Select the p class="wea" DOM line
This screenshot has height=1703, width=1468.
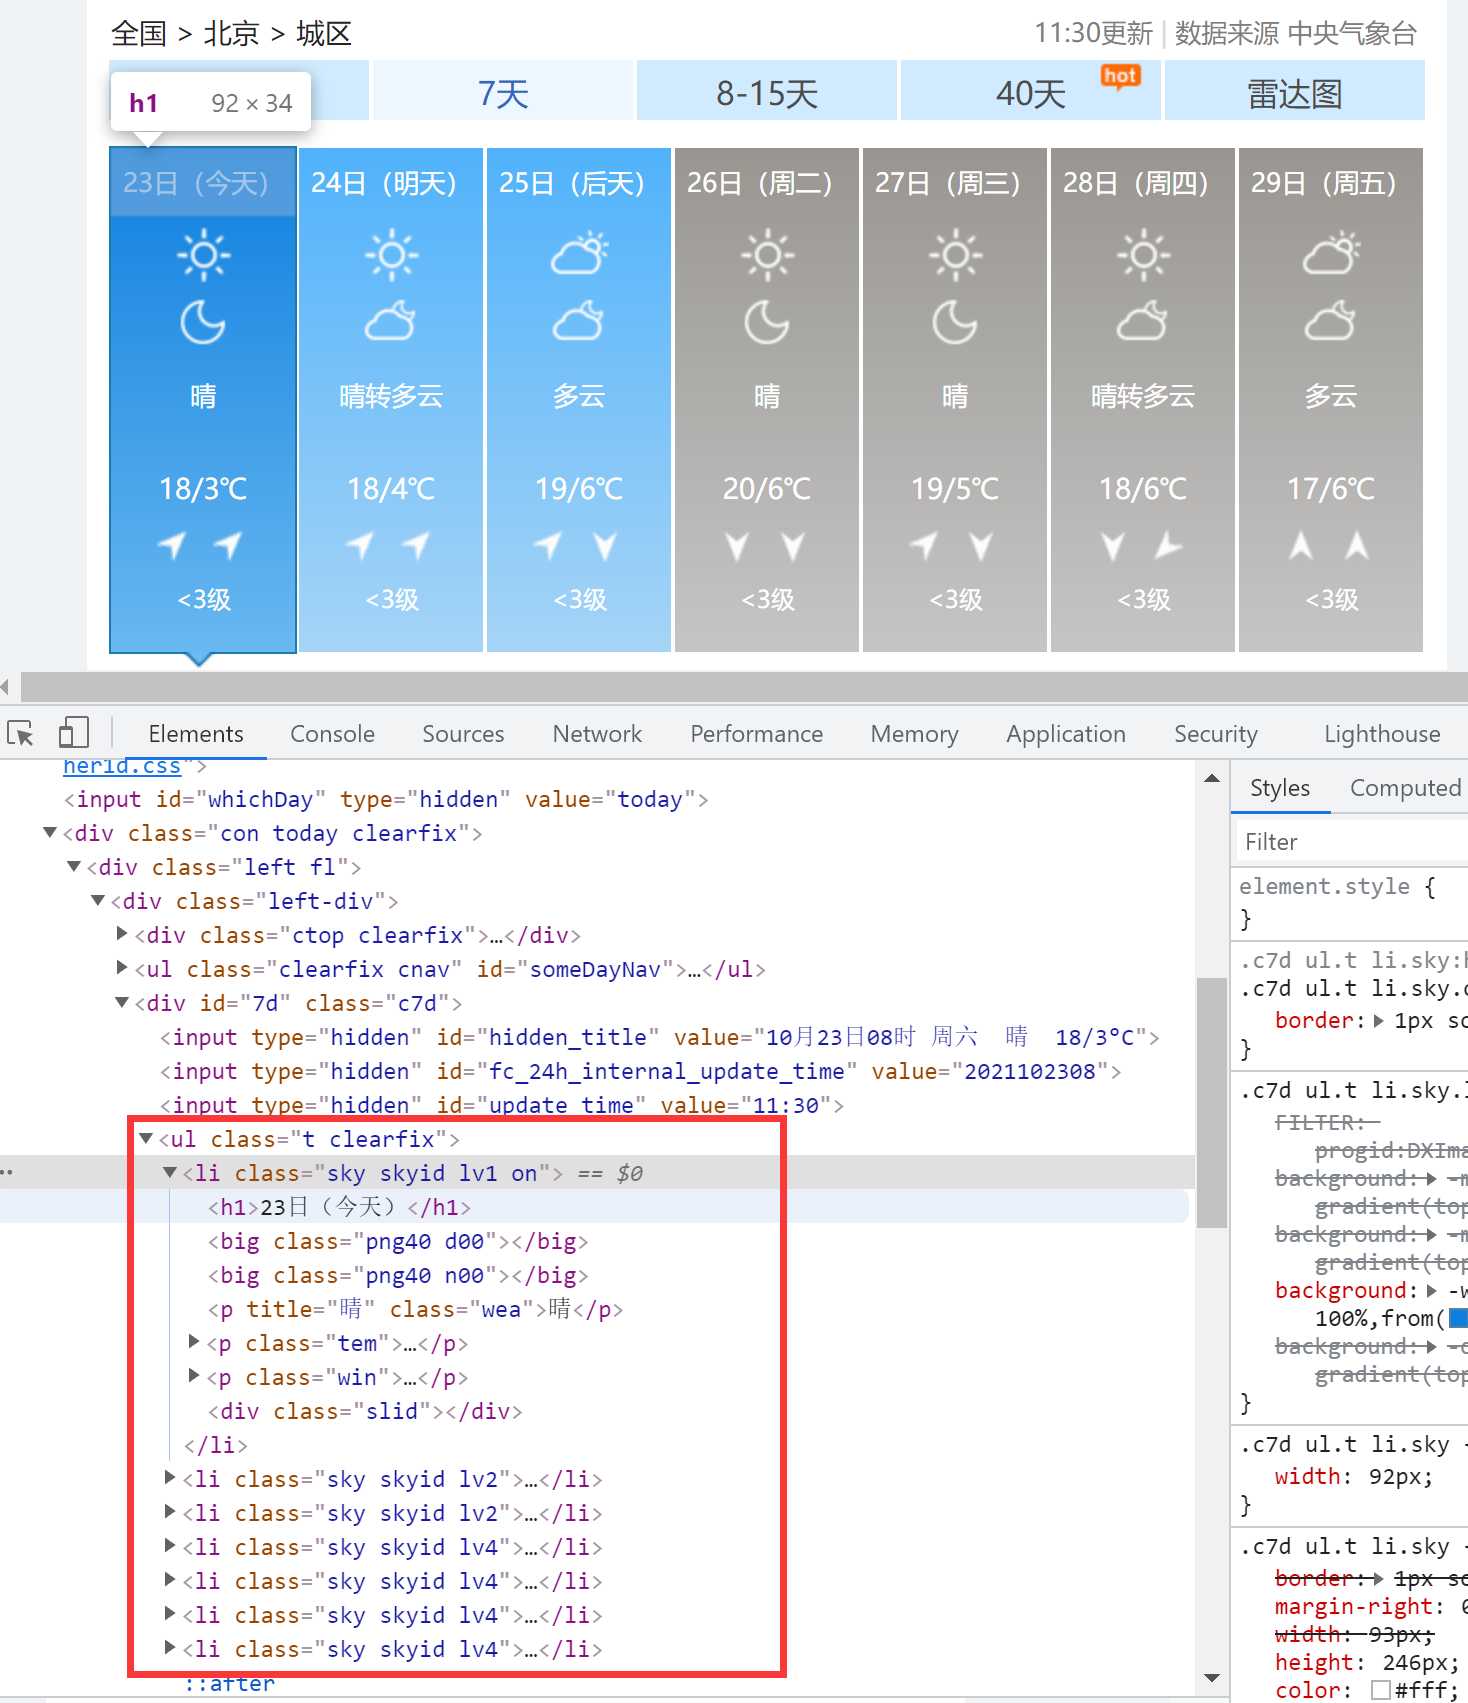415,1309
